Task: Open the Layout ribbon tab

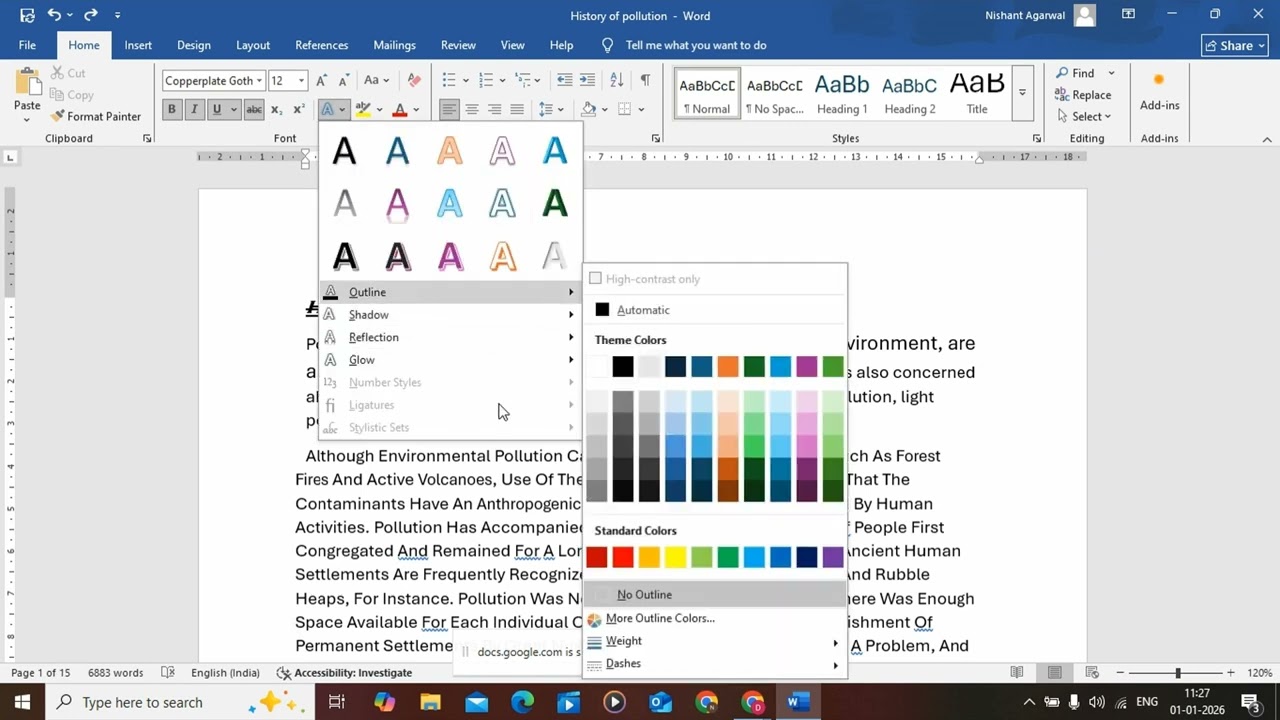Action: [253, 45]
